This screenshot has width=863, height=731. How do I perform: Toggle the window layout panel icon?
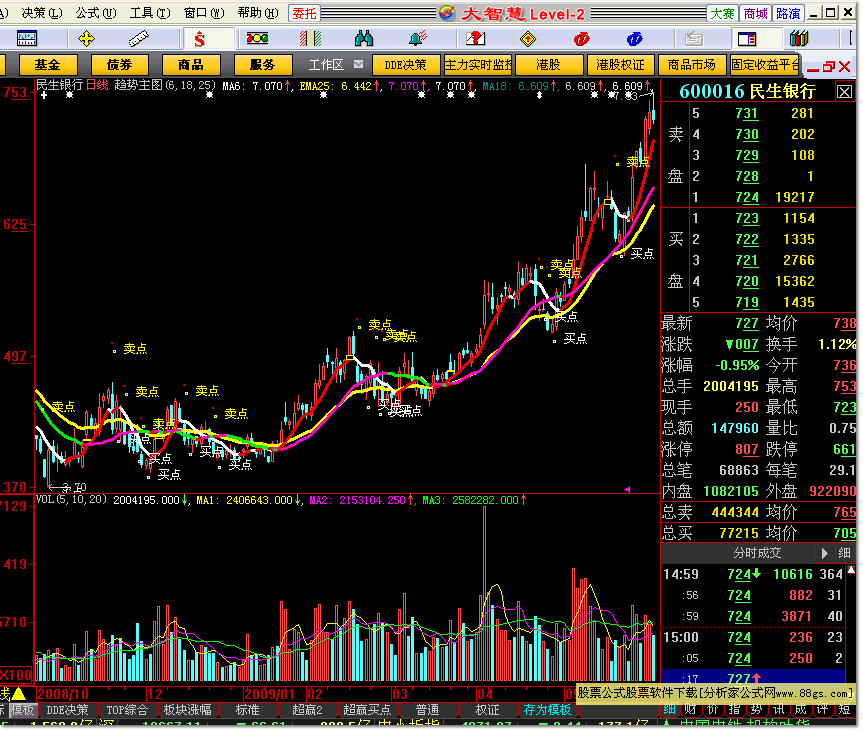747,39
